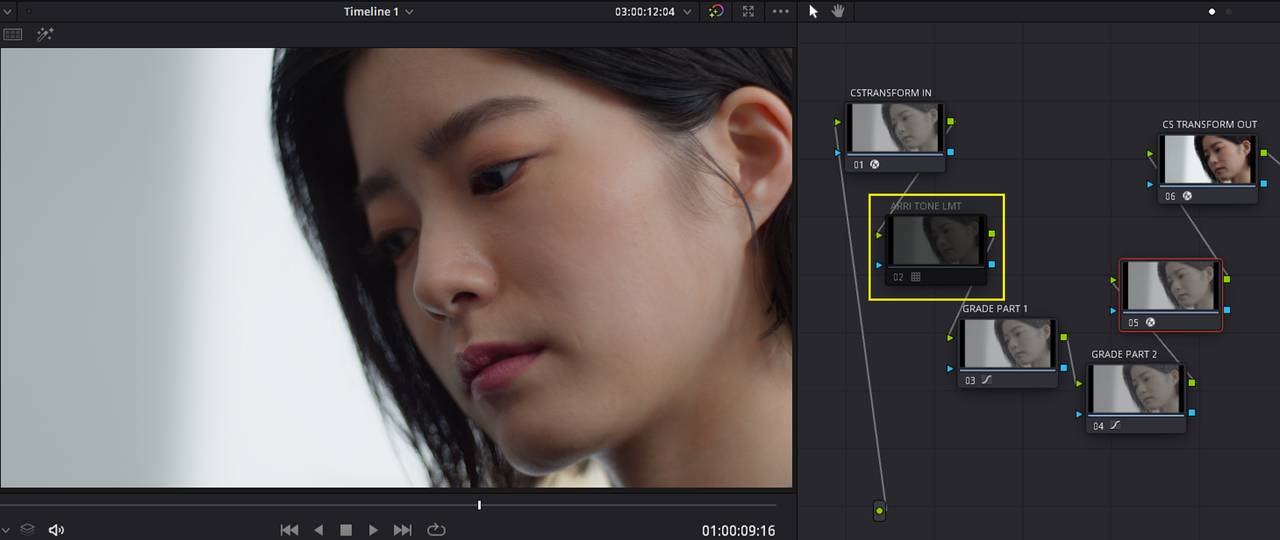
Task: Toggle the image wipe grid icon
Action: 12,35
